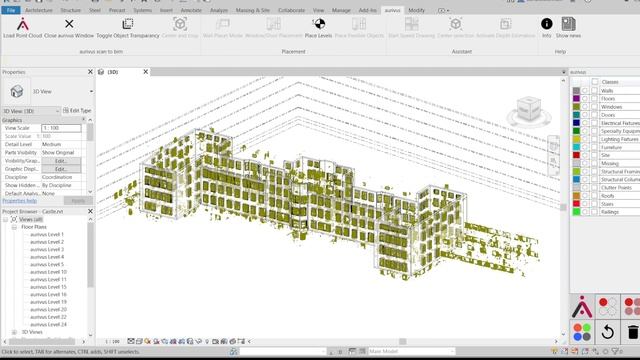
Task: Click the Start Speed Drawing icon
Action: pyautogui.click(x=411, y=24)
